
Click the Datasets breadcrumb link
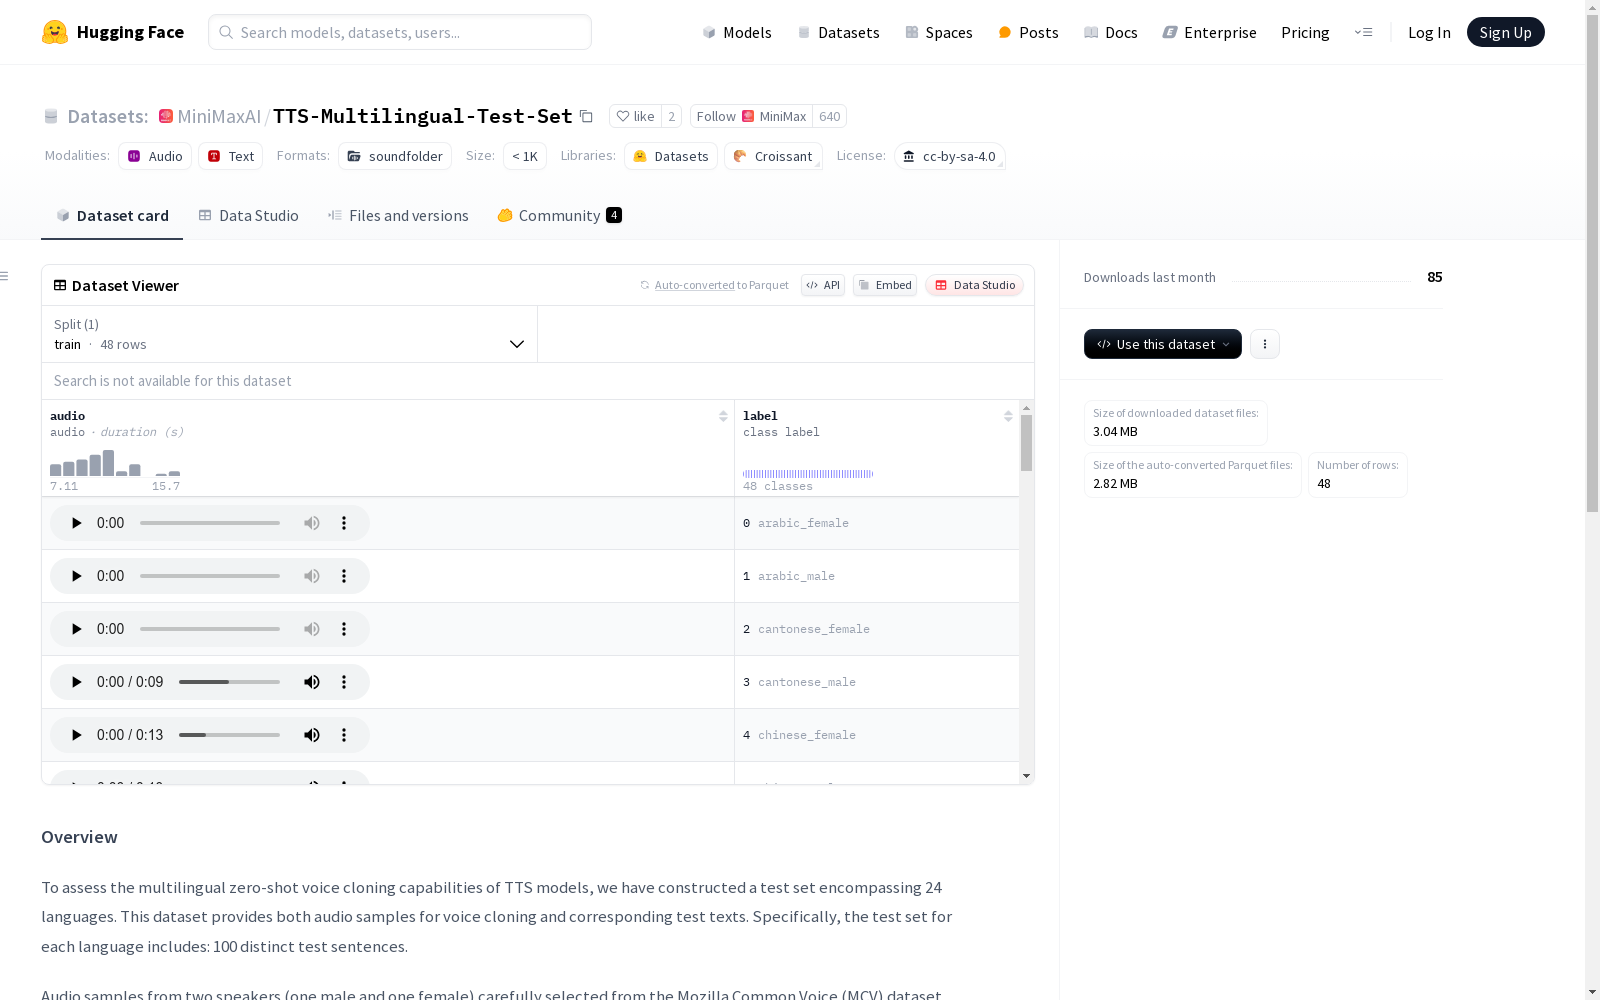click(107, 117)
